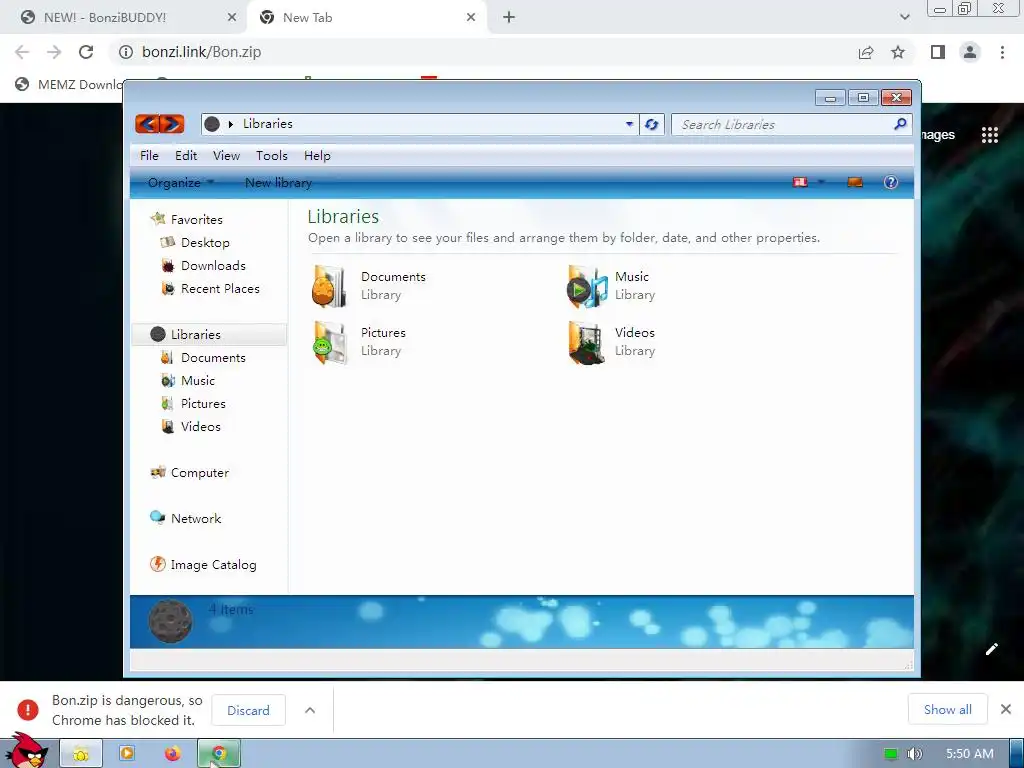Select the Music library icon
1024x768 pixels.
[x=587, y=286]
